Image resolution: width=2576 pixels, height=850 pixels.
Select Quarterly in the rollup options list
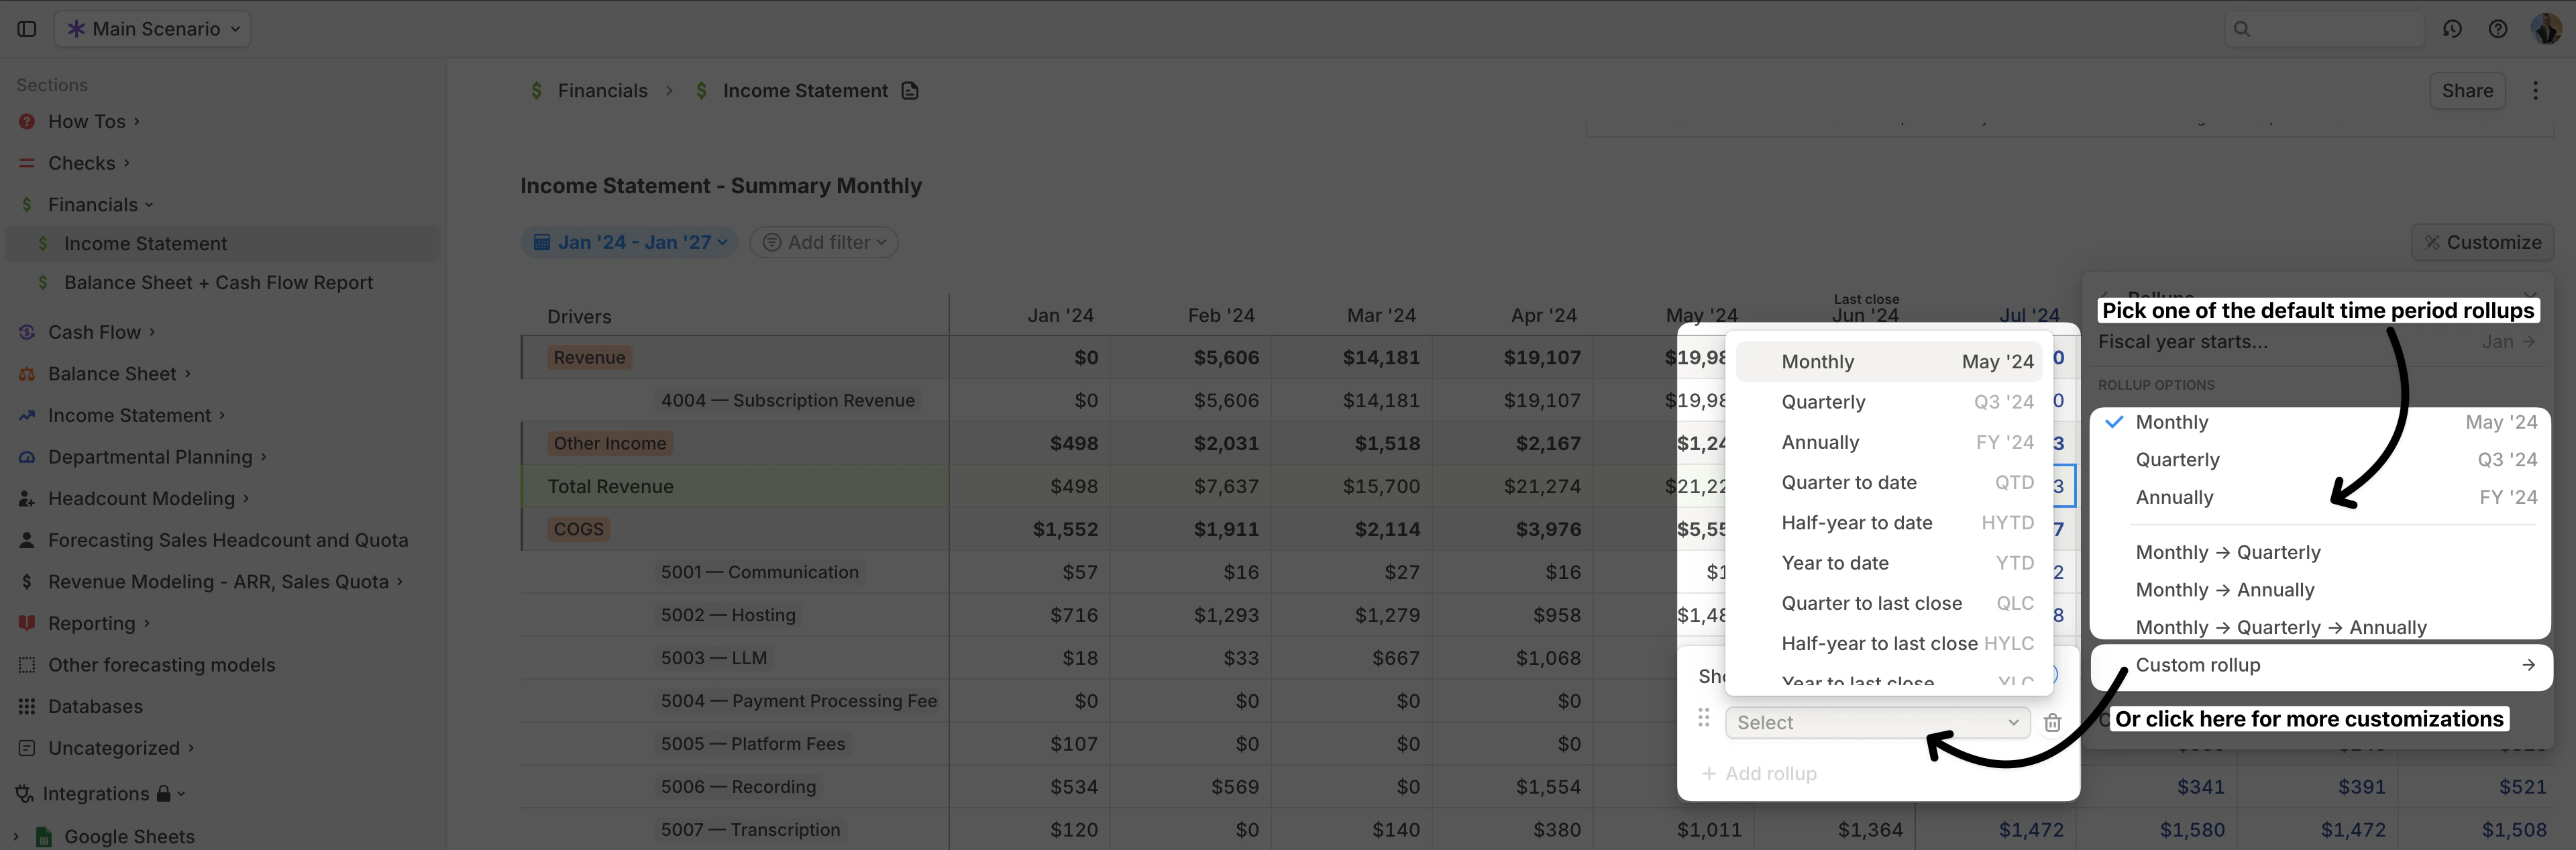pos(2178,459)
